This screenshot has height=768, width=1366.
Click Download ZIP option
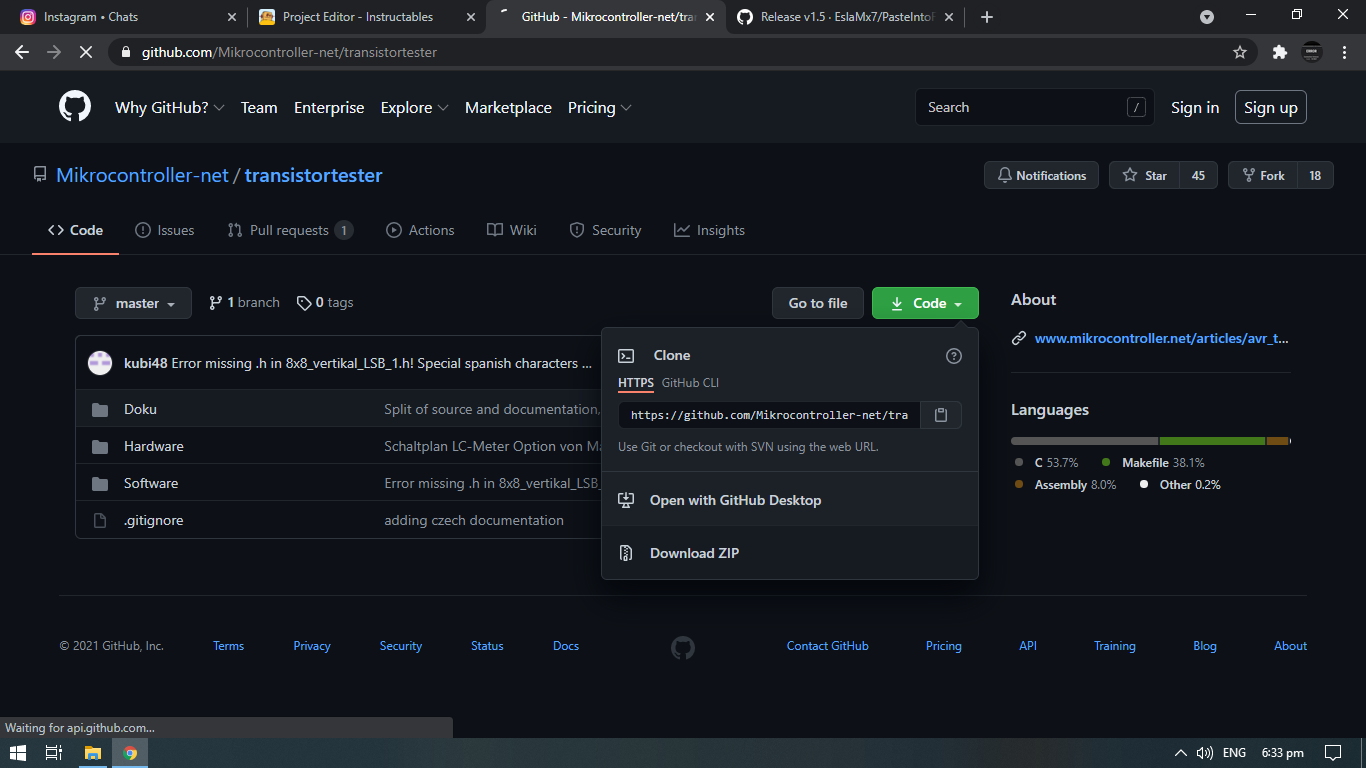coord(790,553)
